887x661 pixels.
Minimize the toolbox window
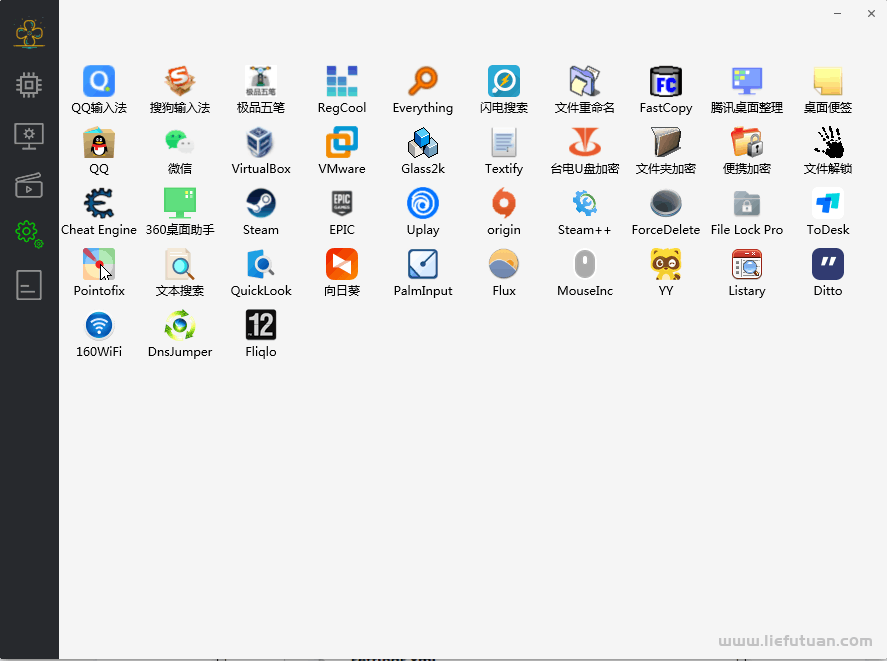837,14
